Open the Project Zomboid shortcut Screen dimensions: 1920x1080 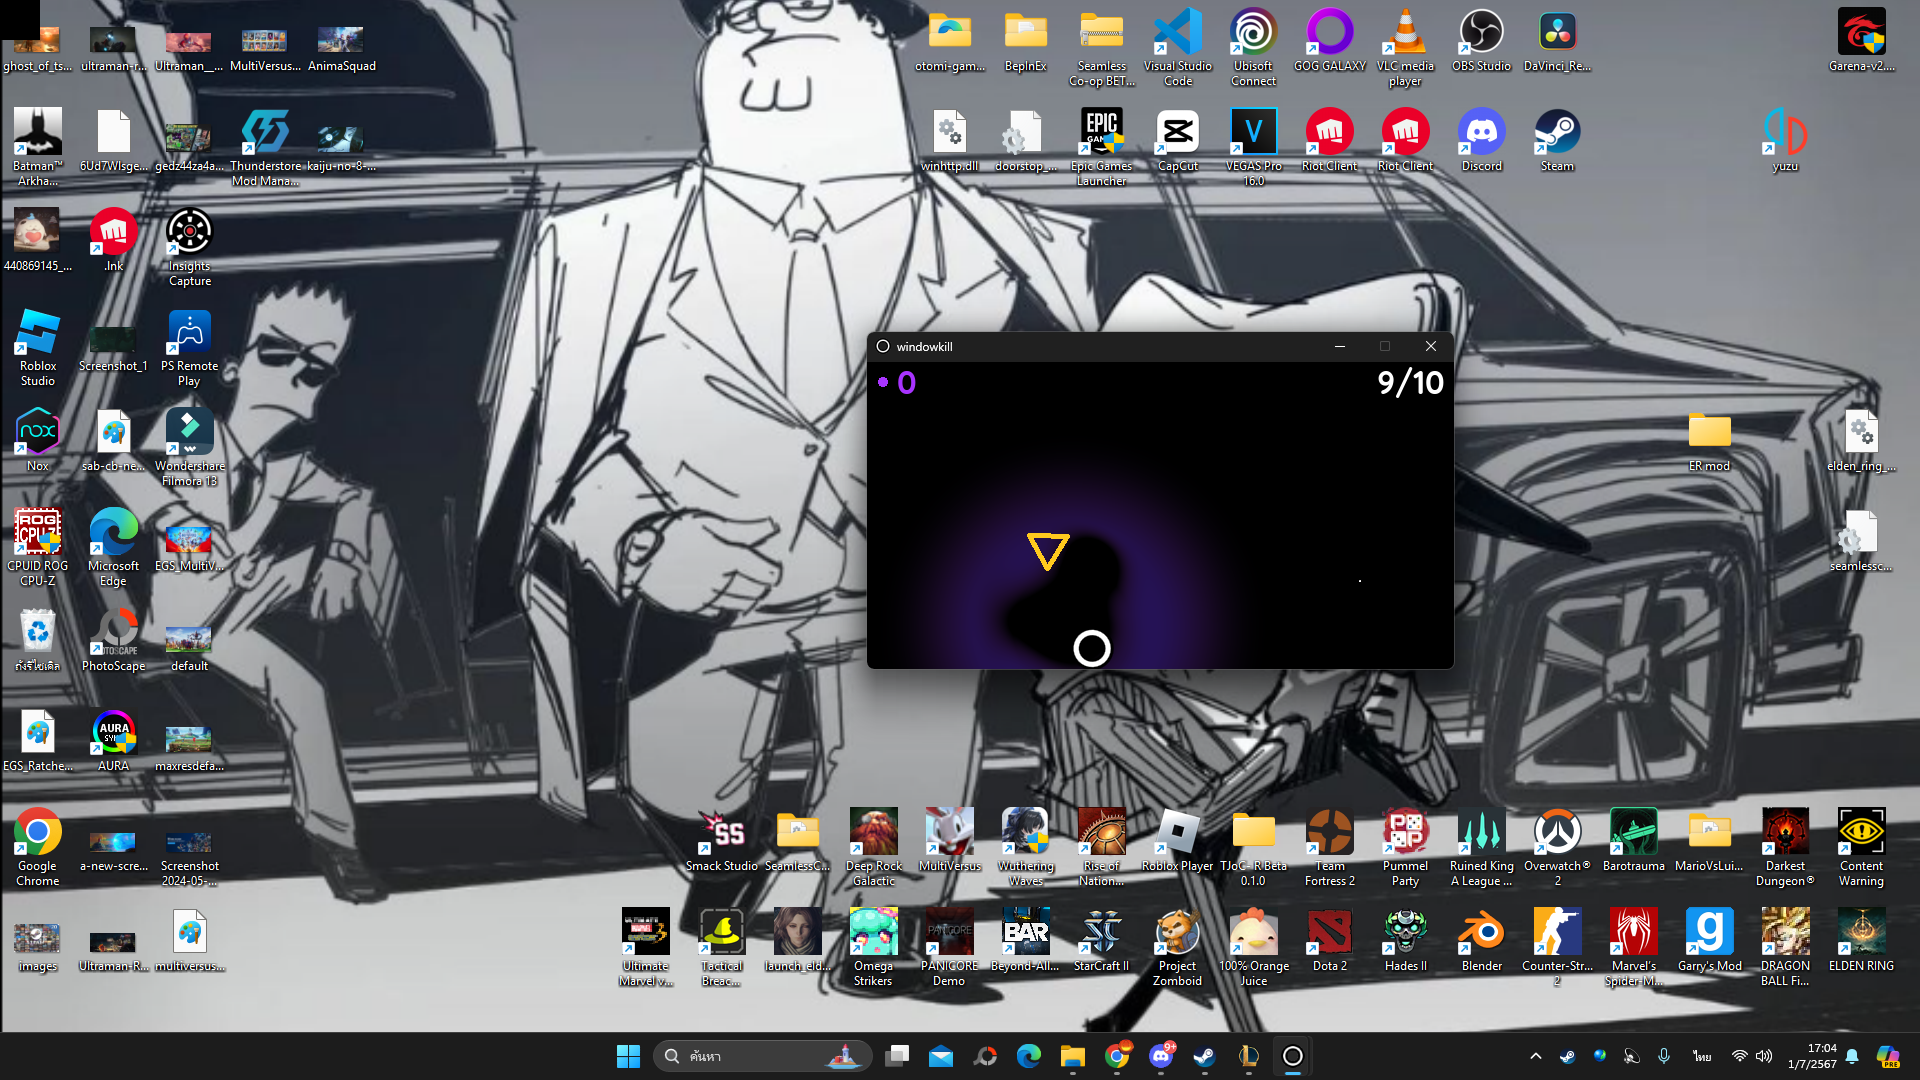tap(1177, 947)
